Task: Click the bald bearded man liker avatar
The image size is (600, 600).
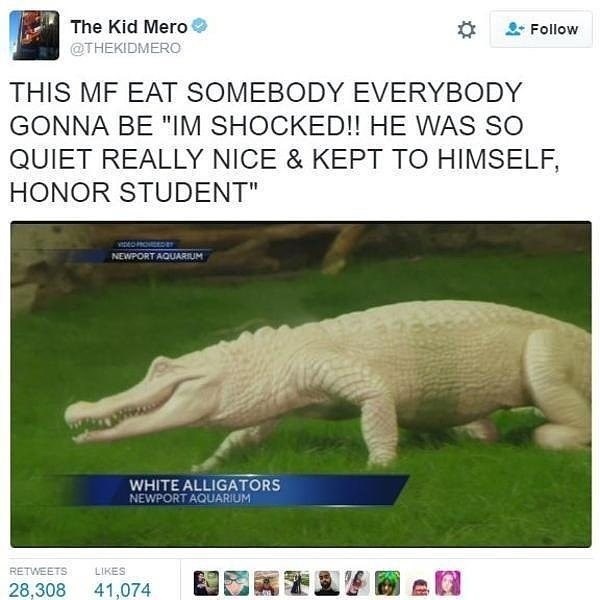Action: [327, 583]
